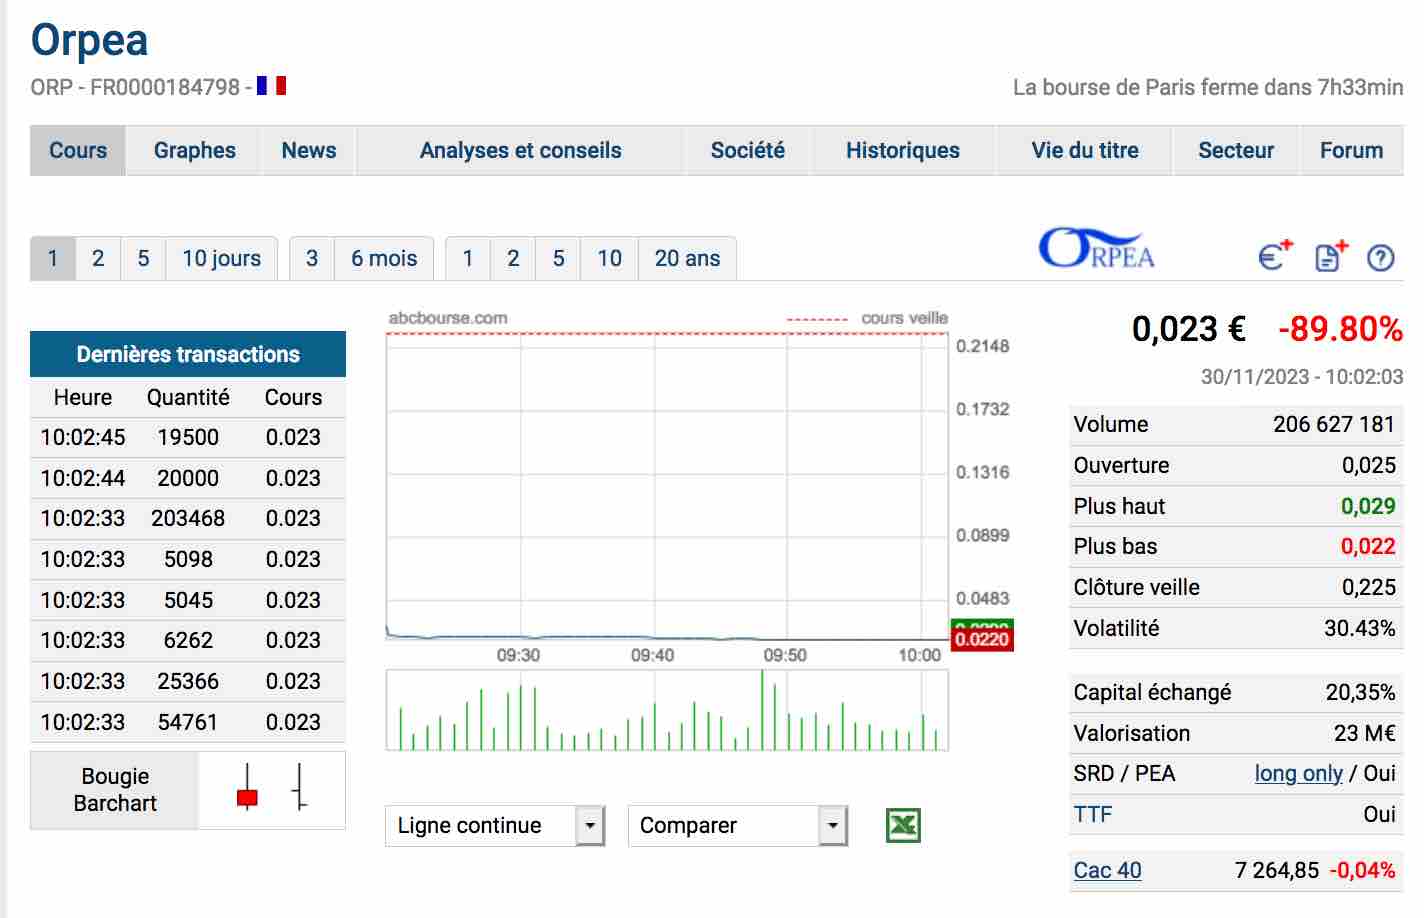This screenshot has height=918, width=1424.
Task: Select the barchart style icon
Action: point(300,787)
